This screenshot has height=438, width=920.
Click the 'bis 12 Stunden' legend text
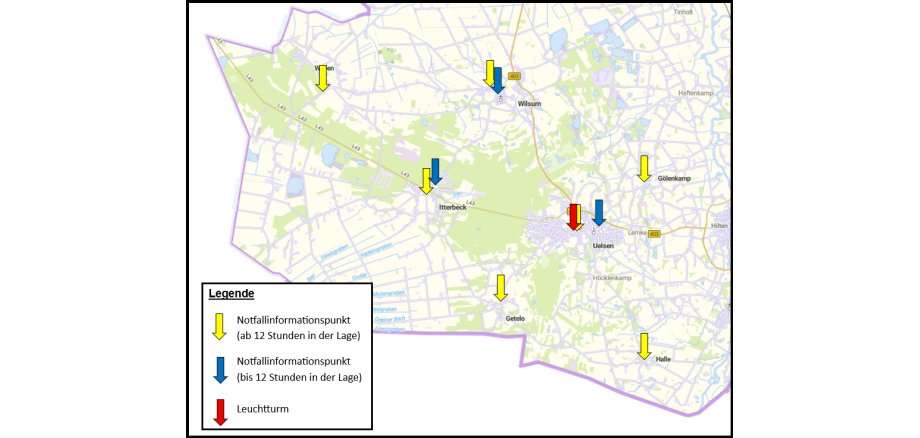pyautogui.click(x=298, y=376)
